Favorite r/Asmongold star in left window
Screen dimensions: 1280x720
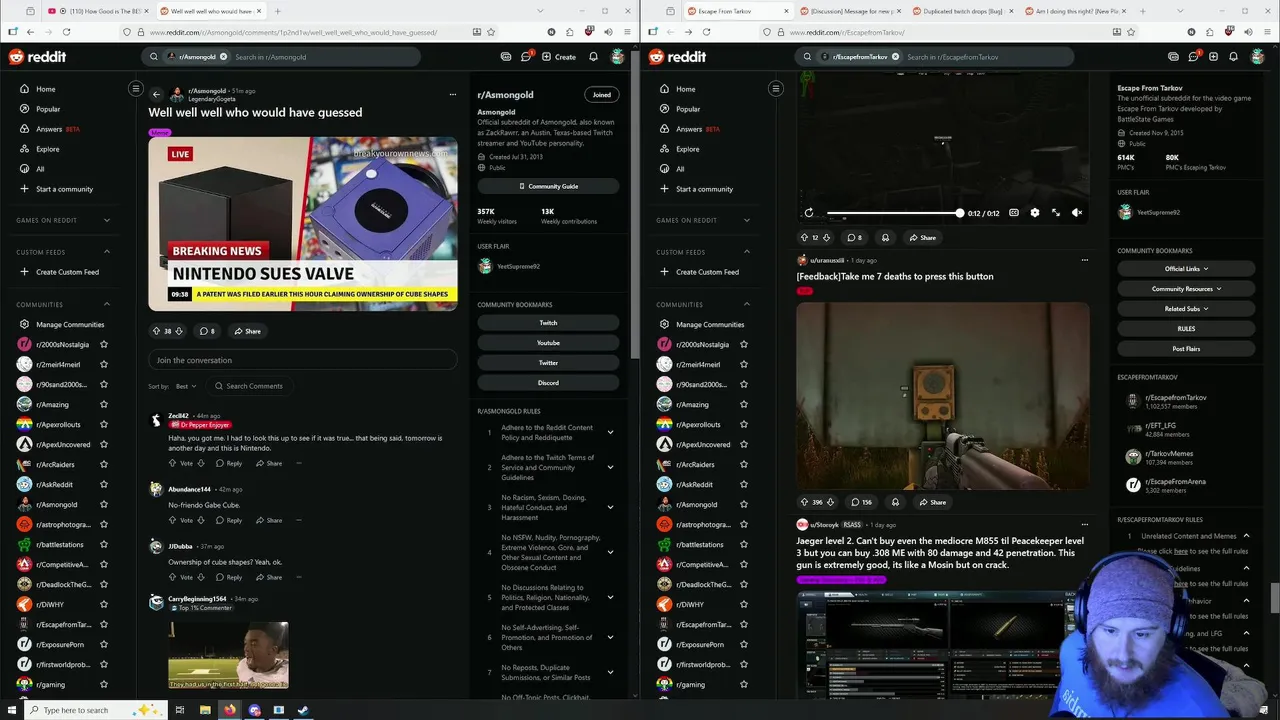click(x=104, y=504)
